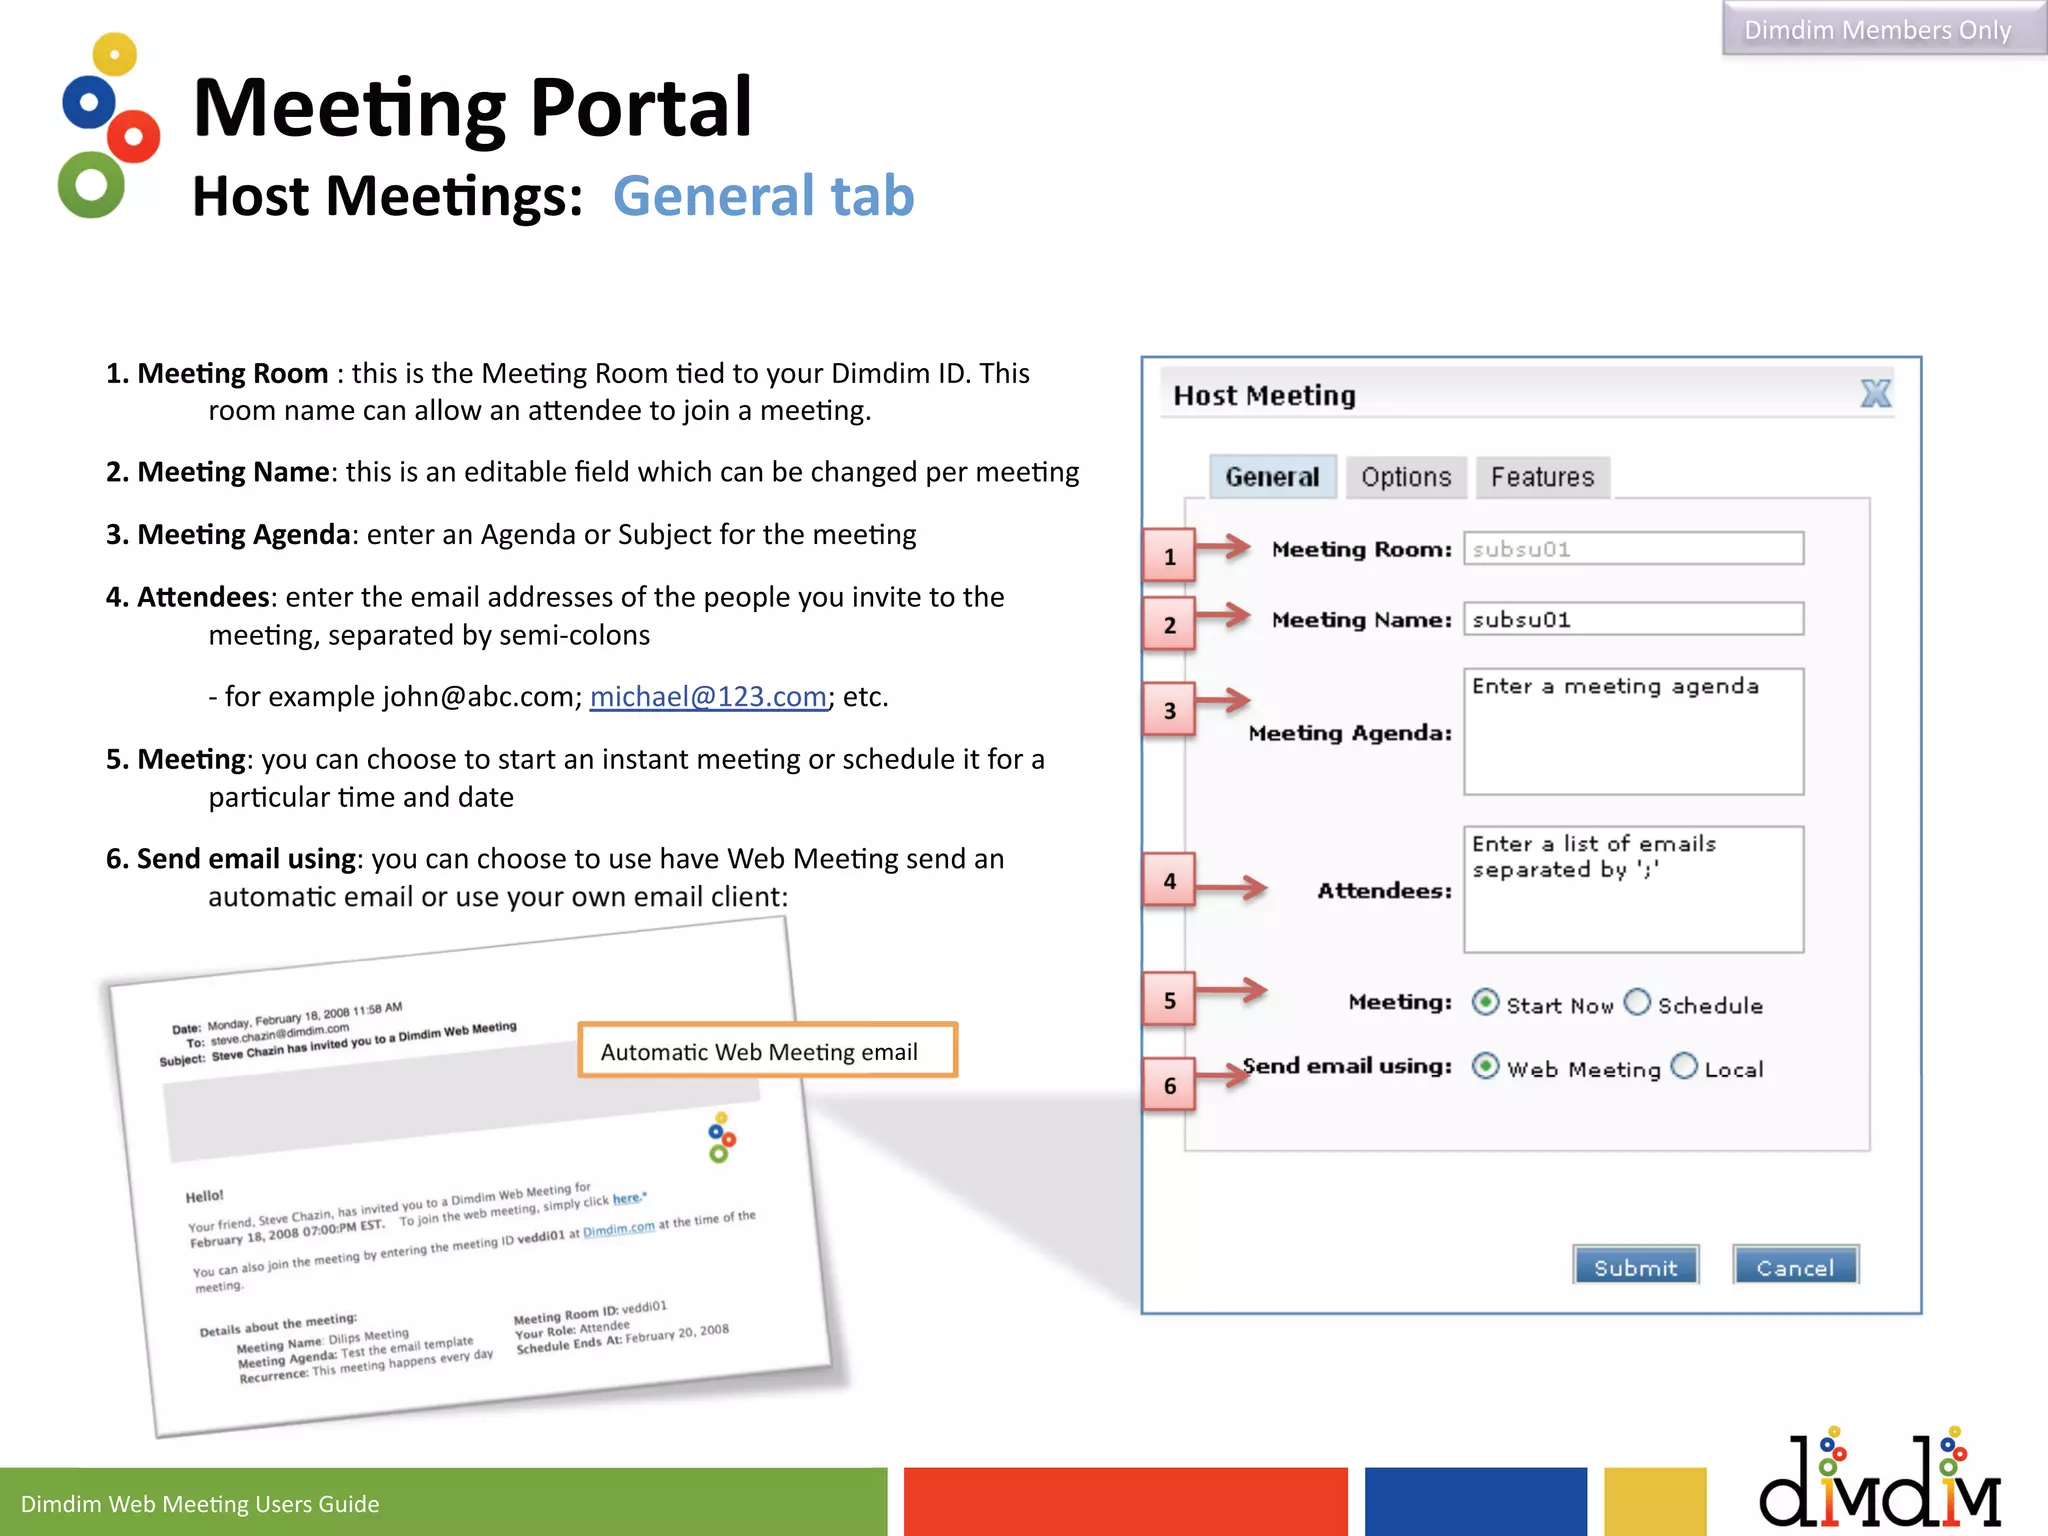Choose Web Meeting for sending email

coord(1486,1066)
